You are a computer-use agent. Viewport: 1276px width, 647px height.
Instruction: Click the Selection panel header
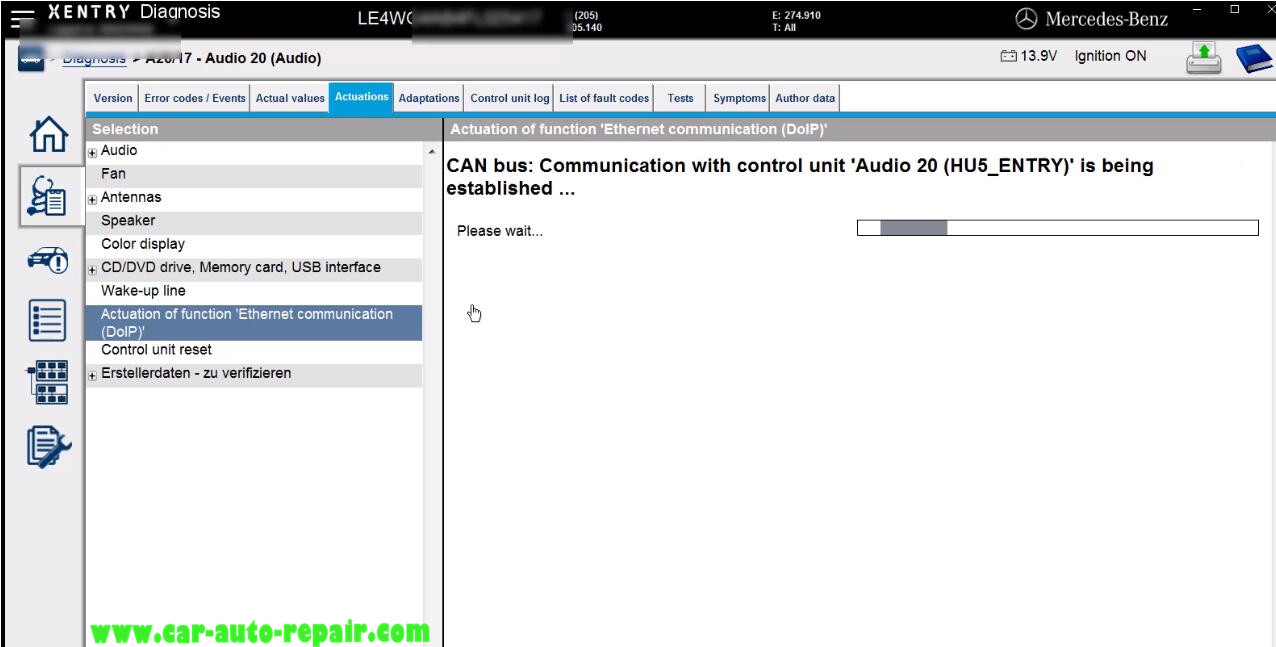tap(264, 129)
